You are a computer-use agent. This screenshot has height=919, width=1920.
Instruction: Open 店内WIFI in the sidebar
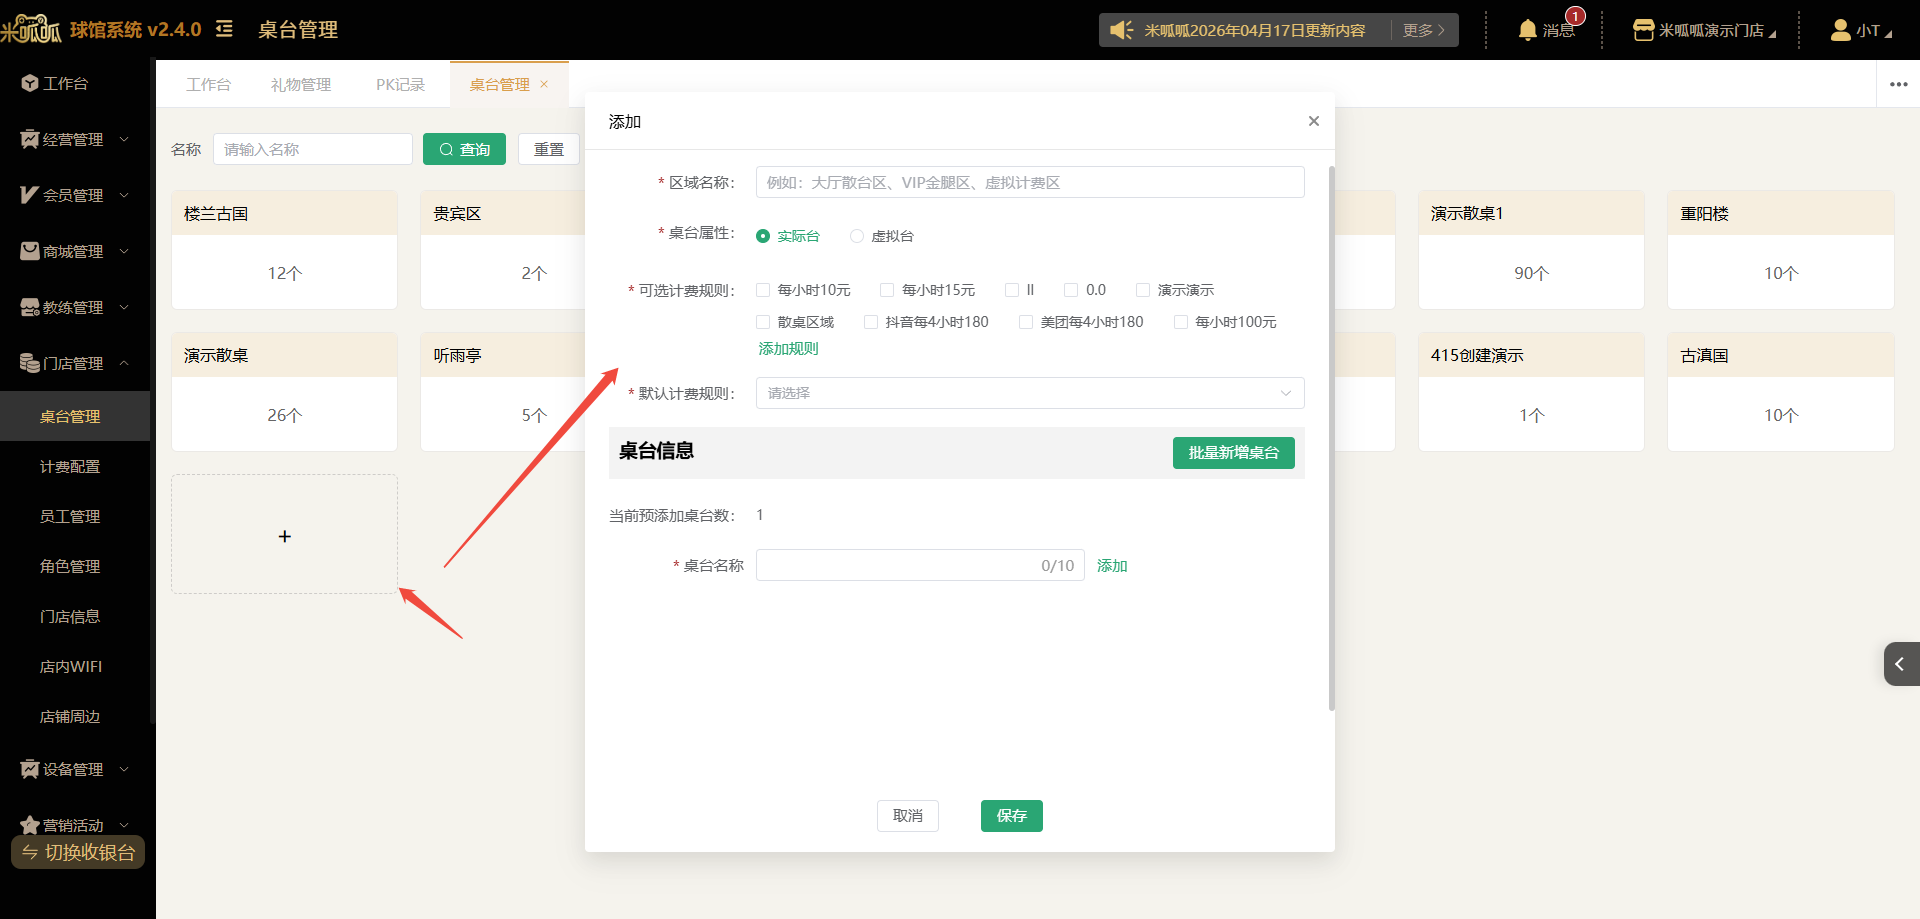coord(70,667)
